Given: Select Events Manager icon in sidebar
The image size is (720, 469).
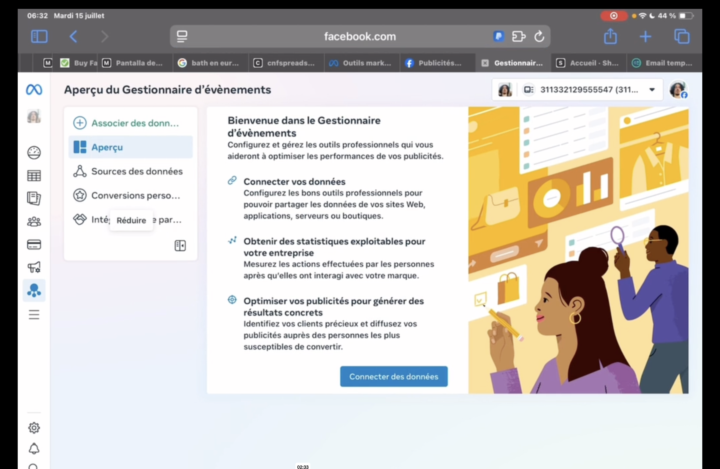Looking at the screenshot, I should (34, 290).
